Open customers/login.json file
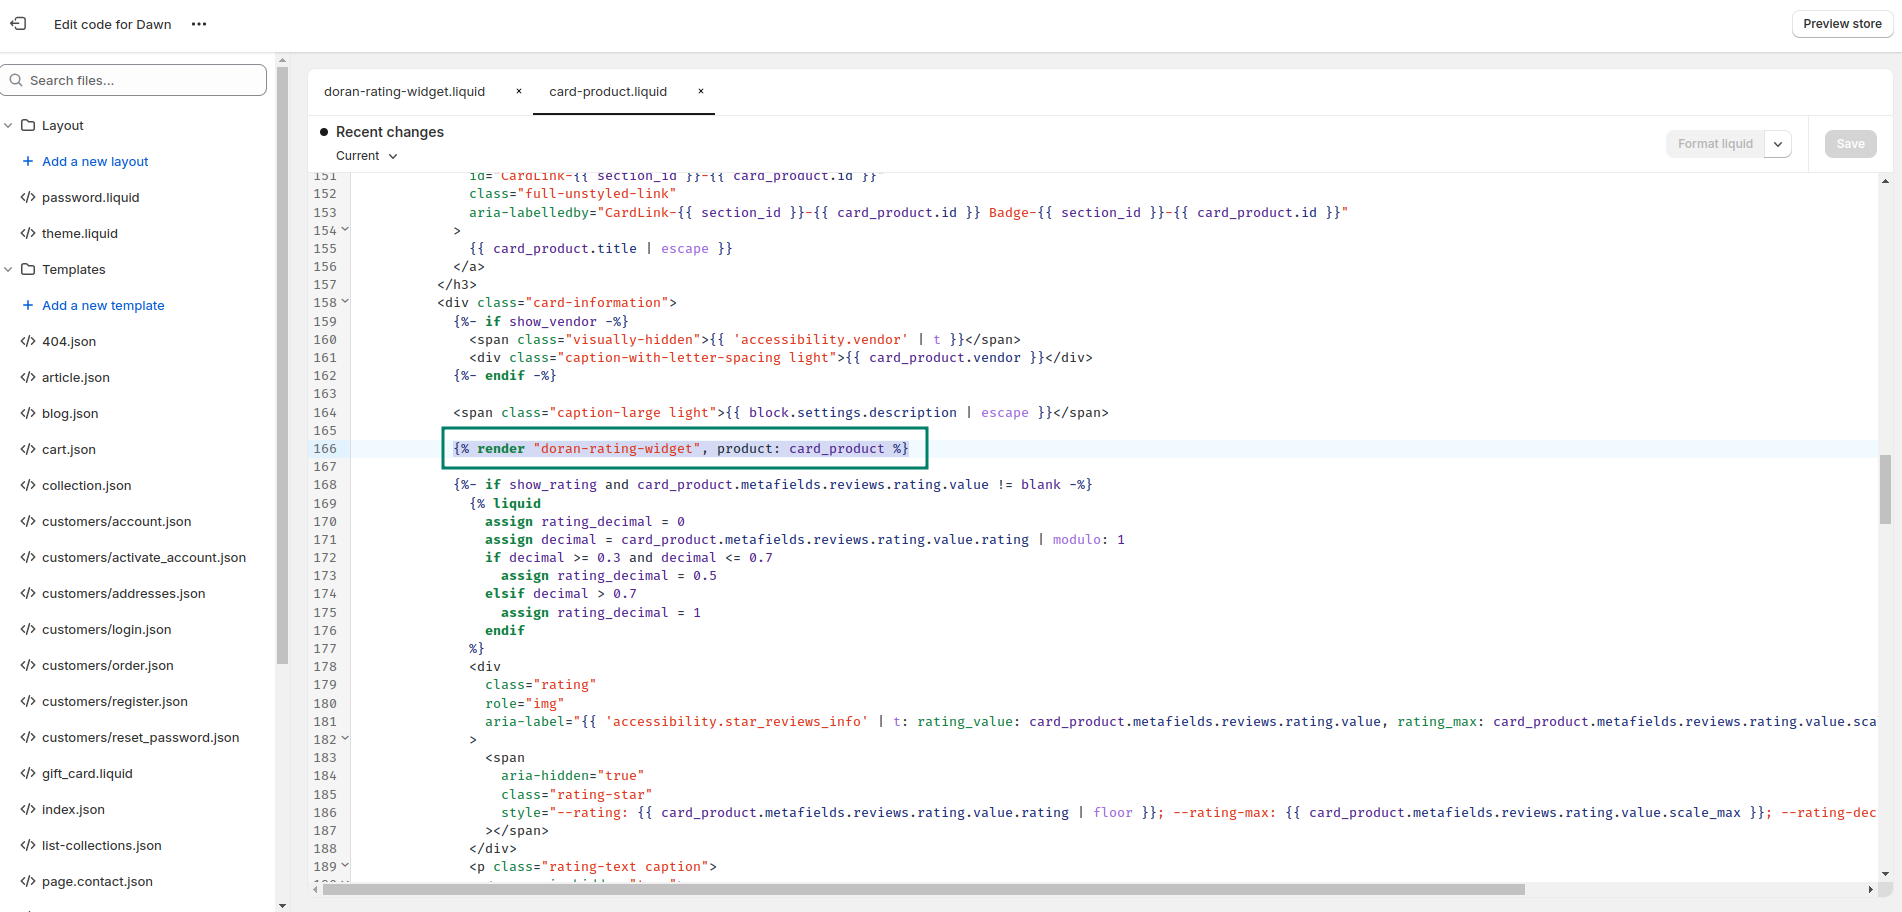This screenshot has width=1902, height=912. coord(106,630)
